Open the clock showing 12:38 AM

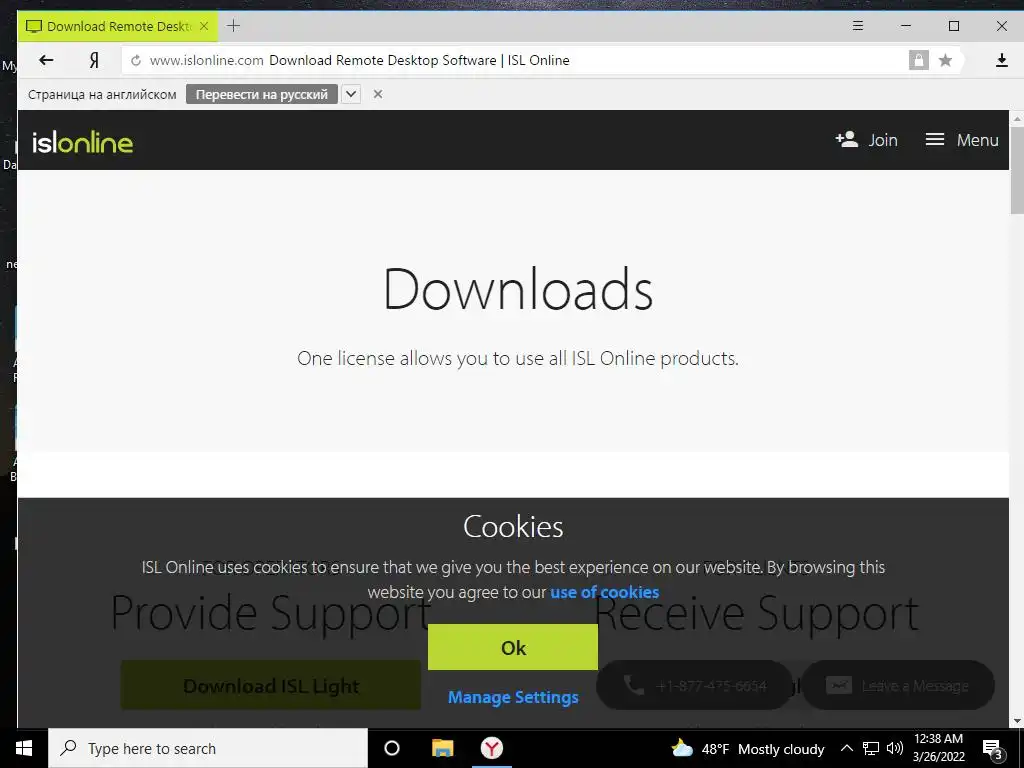pyautogui.click(x=938, y=748)
